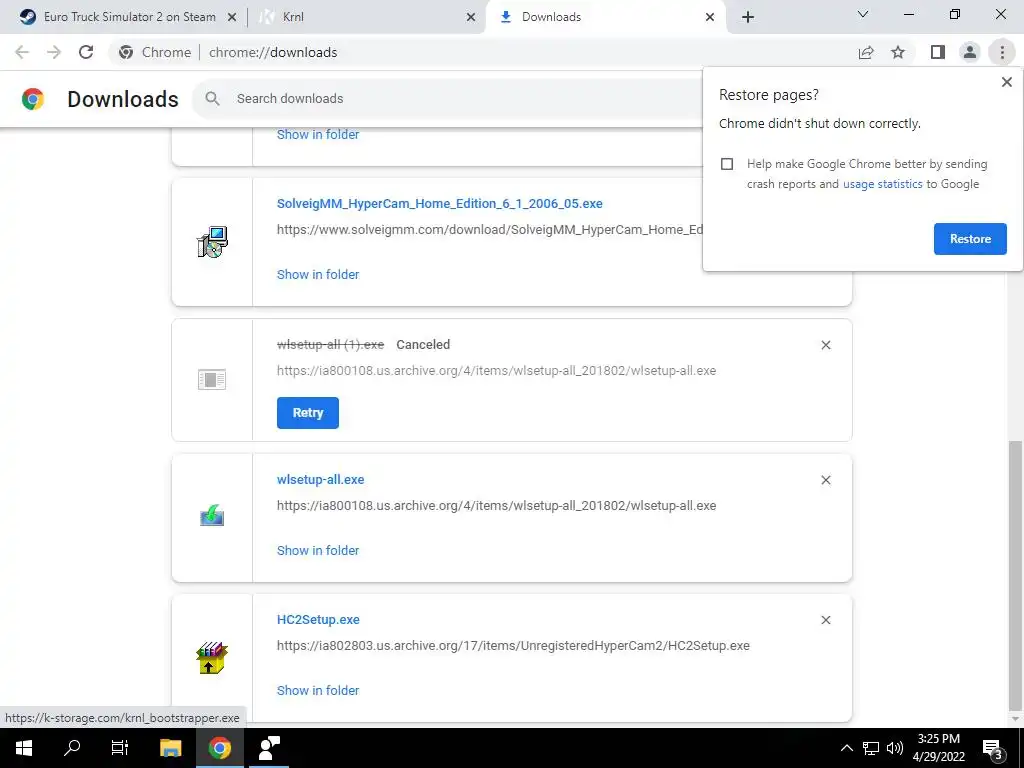
Task: Open SolveigMM_HyperCam_Home_Edition_6_1_2006_05.exe file link
Action: (440, 204)
